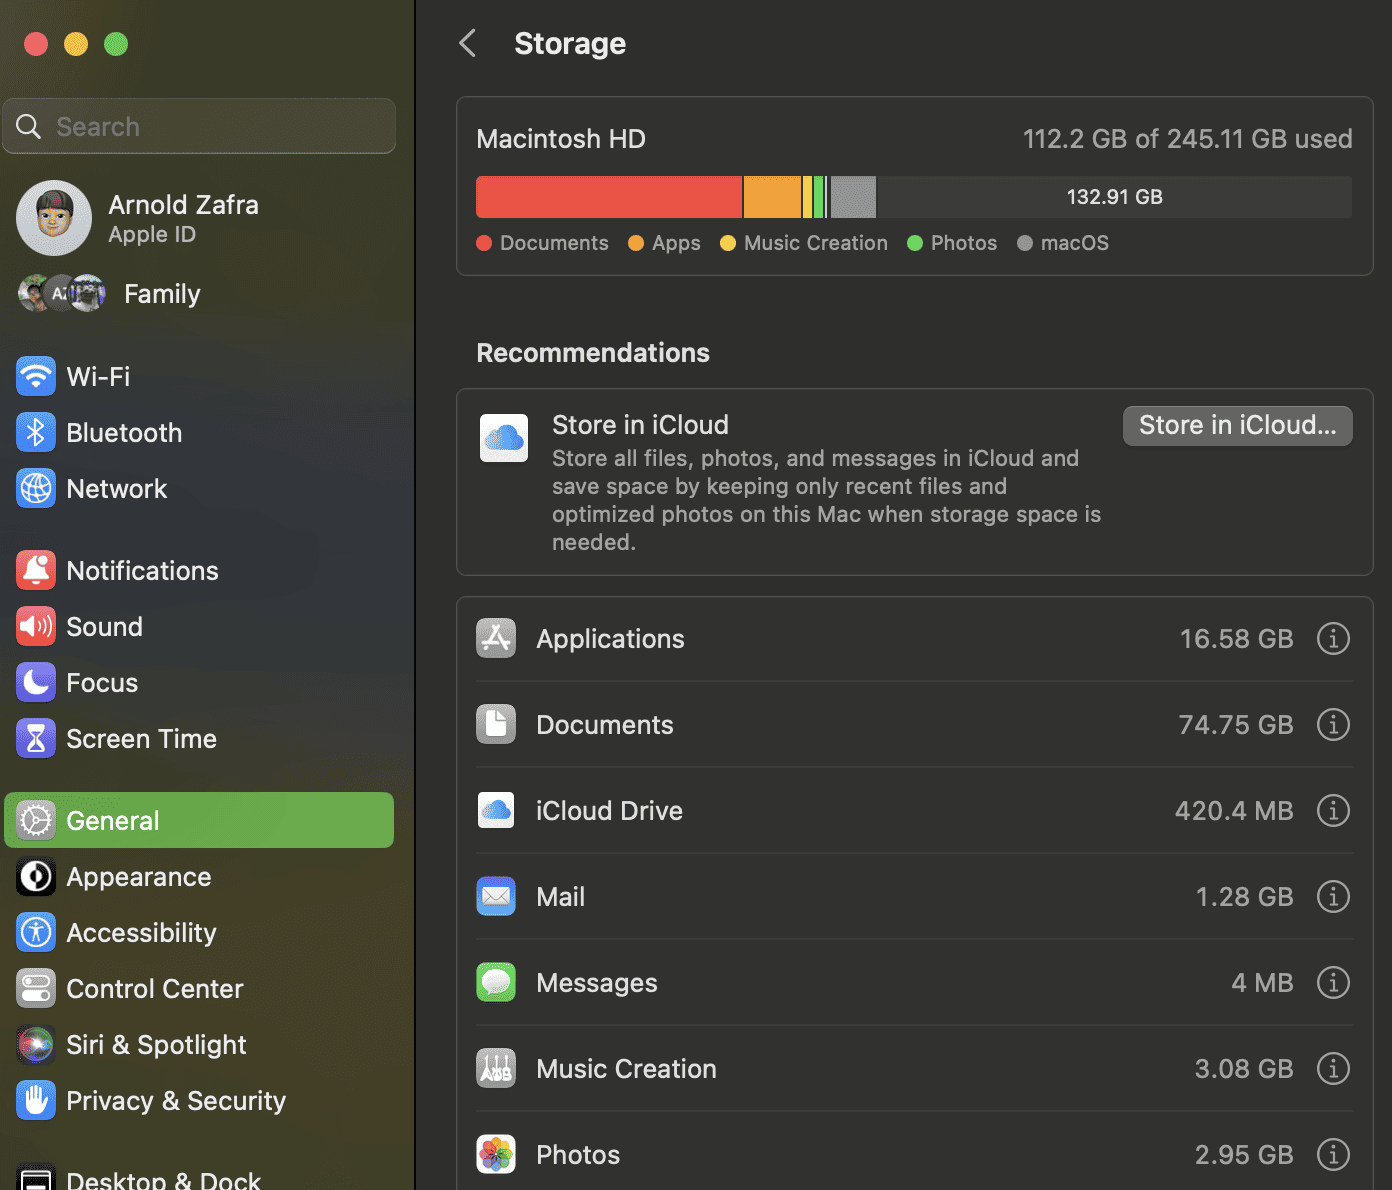The image size is (1392, 1190).
Task: Show details for Documents storage
Action: [x=1333, y=724]
